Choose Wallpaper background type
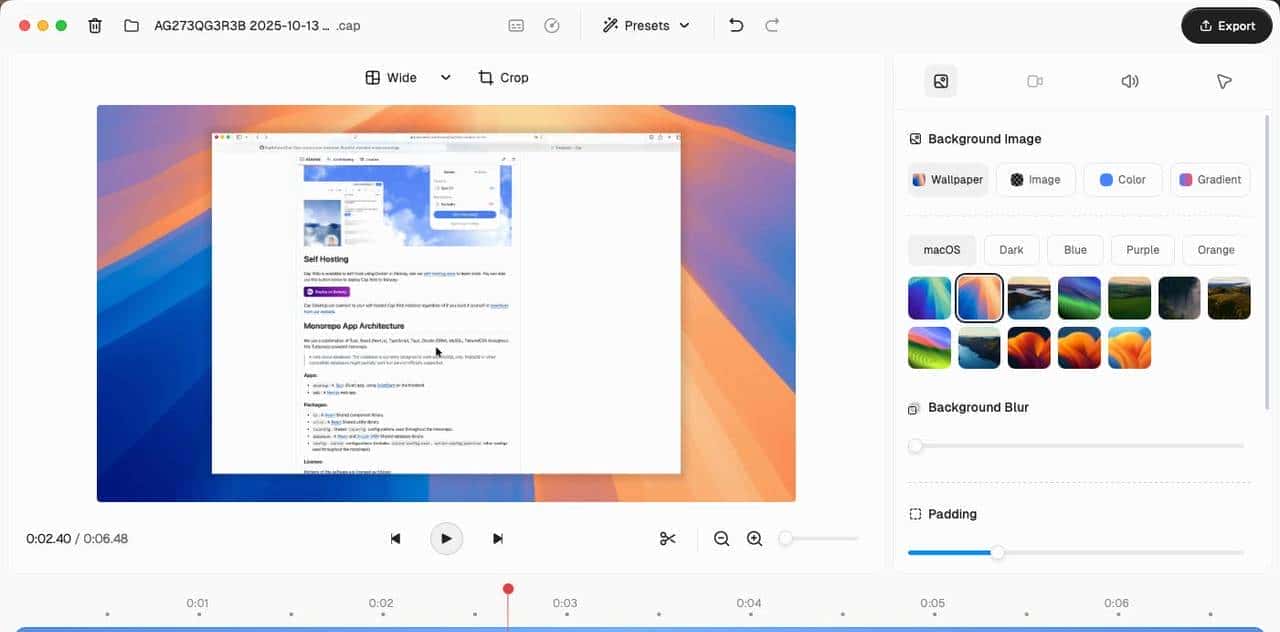The height and width of the screenshot is (632, 1280). pos(948,180)
